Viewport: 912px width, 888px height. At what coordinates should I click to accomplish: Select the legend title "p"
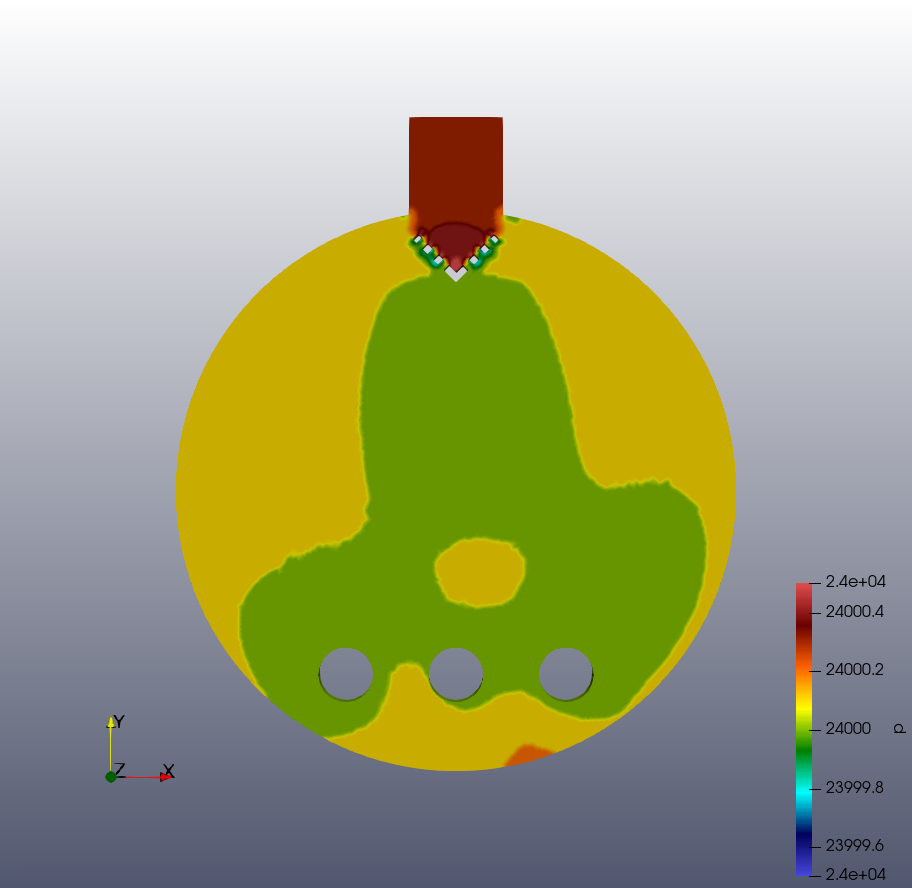point(899,729)
